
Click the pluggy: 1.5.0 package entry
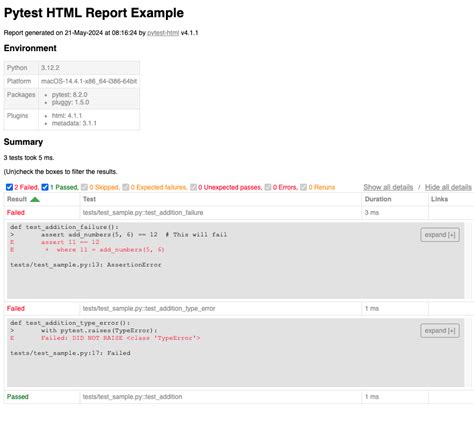70,102
